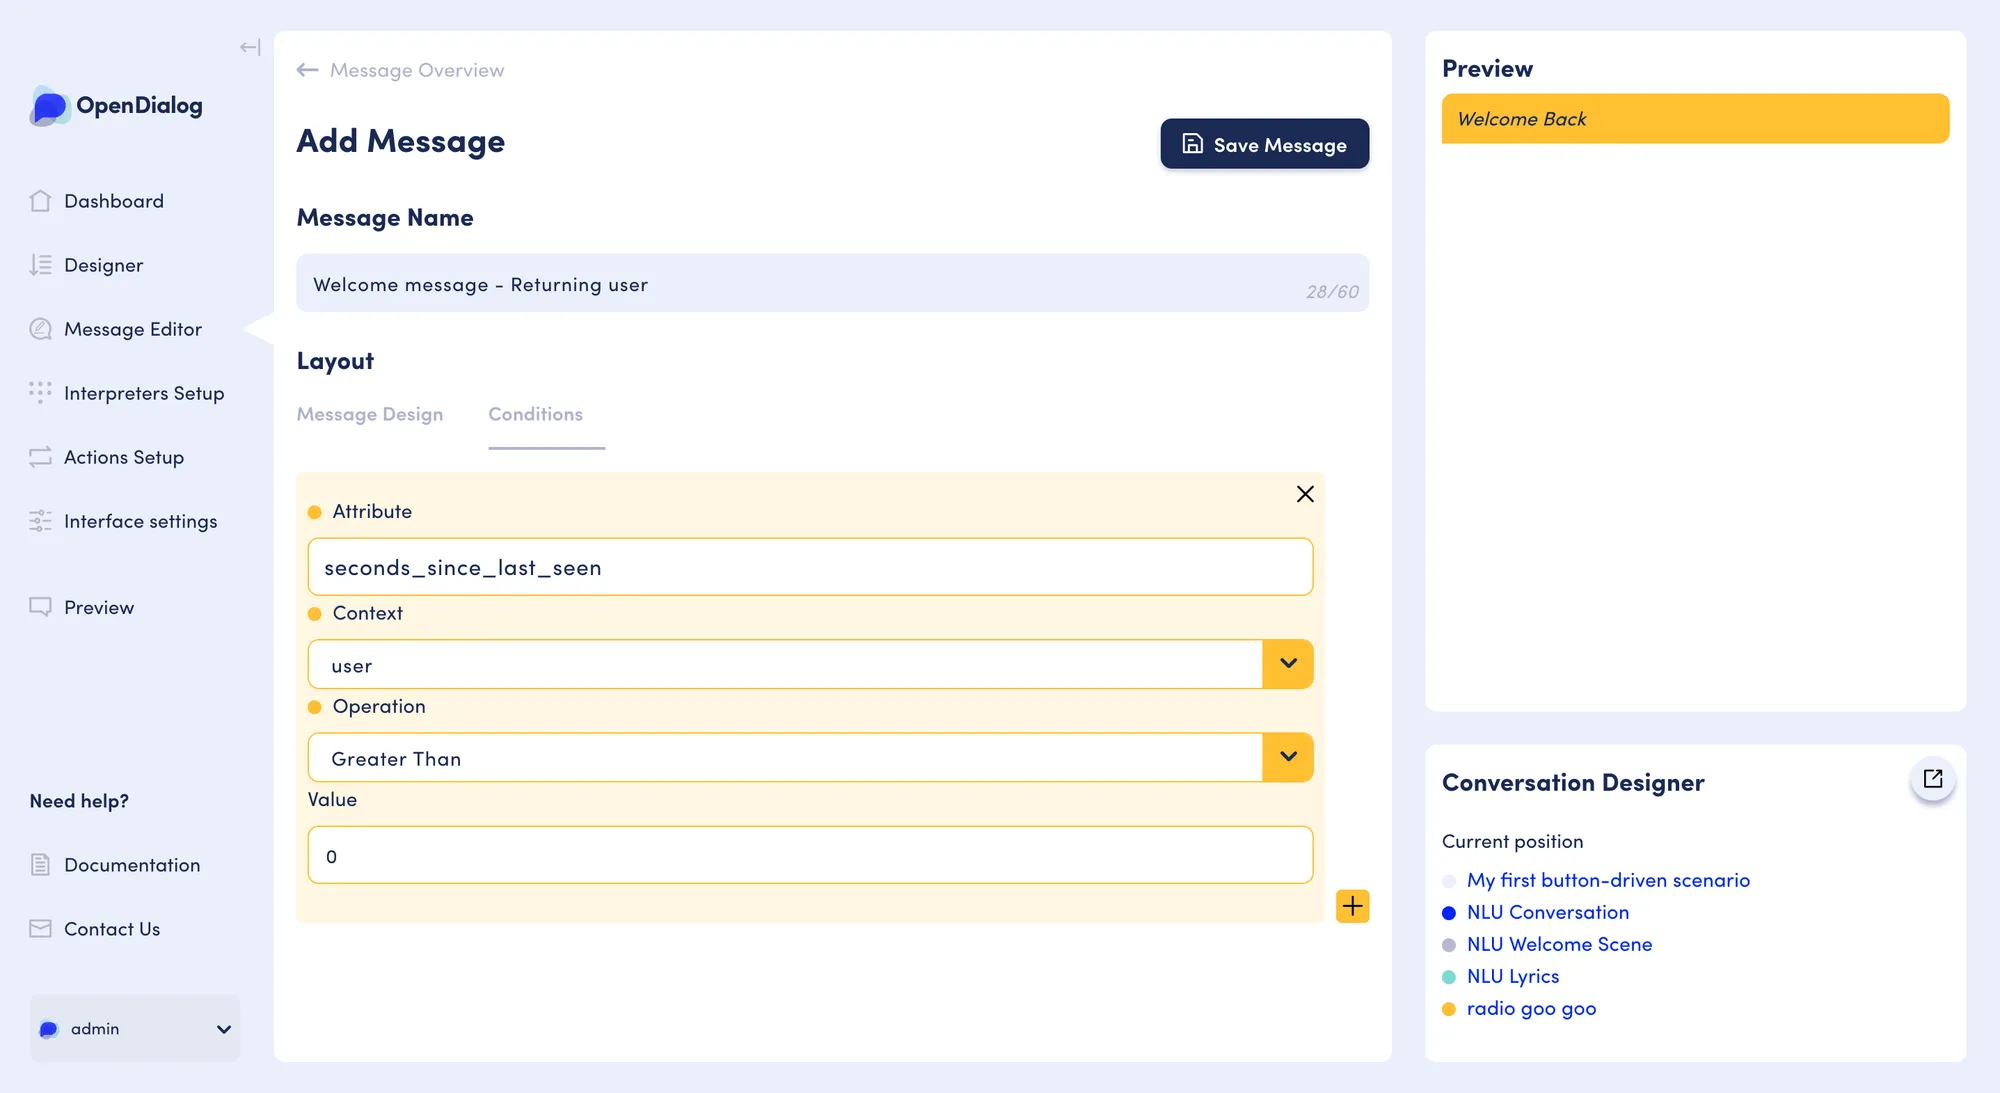Return to Message Overview
2000x1093 pixels.
click(417, 70)
